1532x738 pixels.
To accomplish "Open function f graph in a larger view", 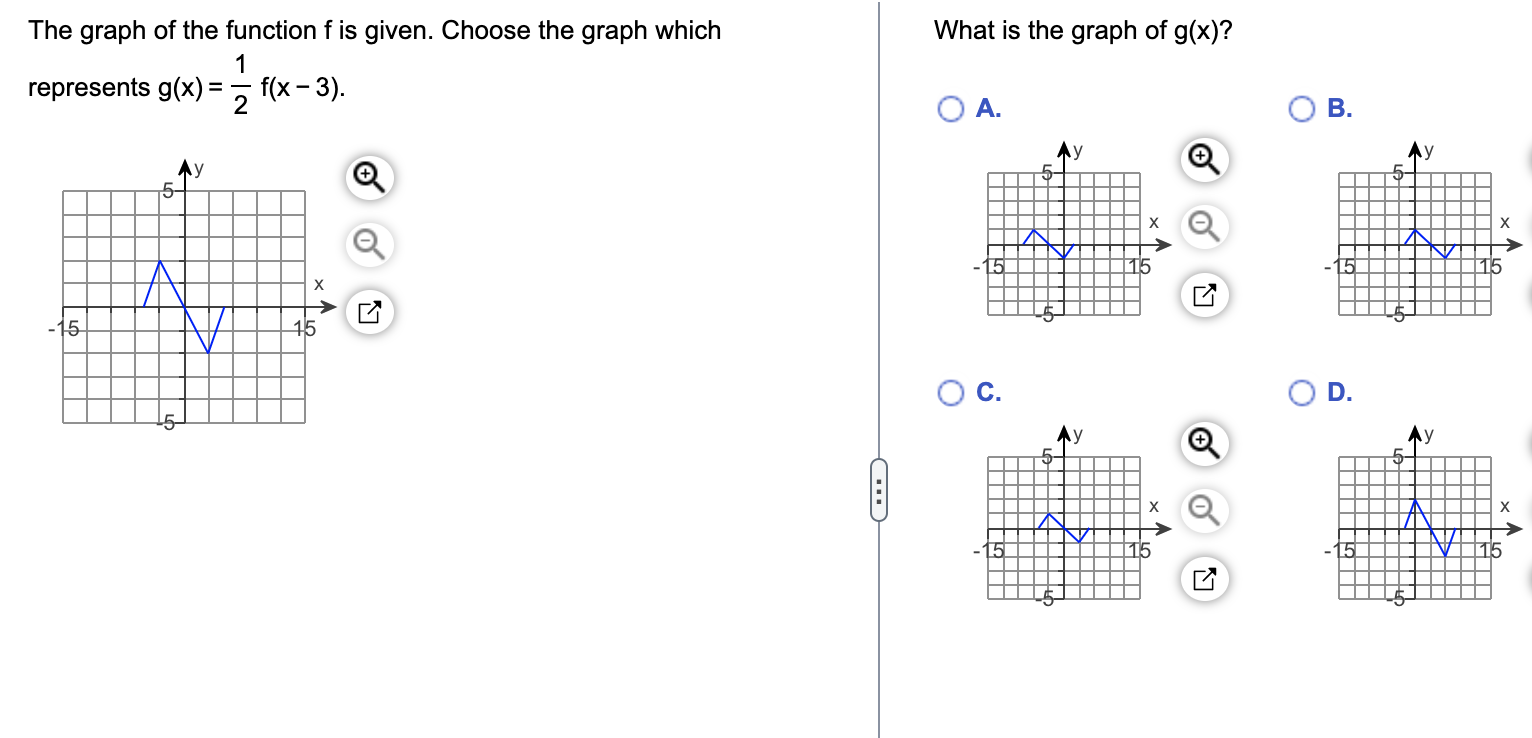I will (370, 311).
